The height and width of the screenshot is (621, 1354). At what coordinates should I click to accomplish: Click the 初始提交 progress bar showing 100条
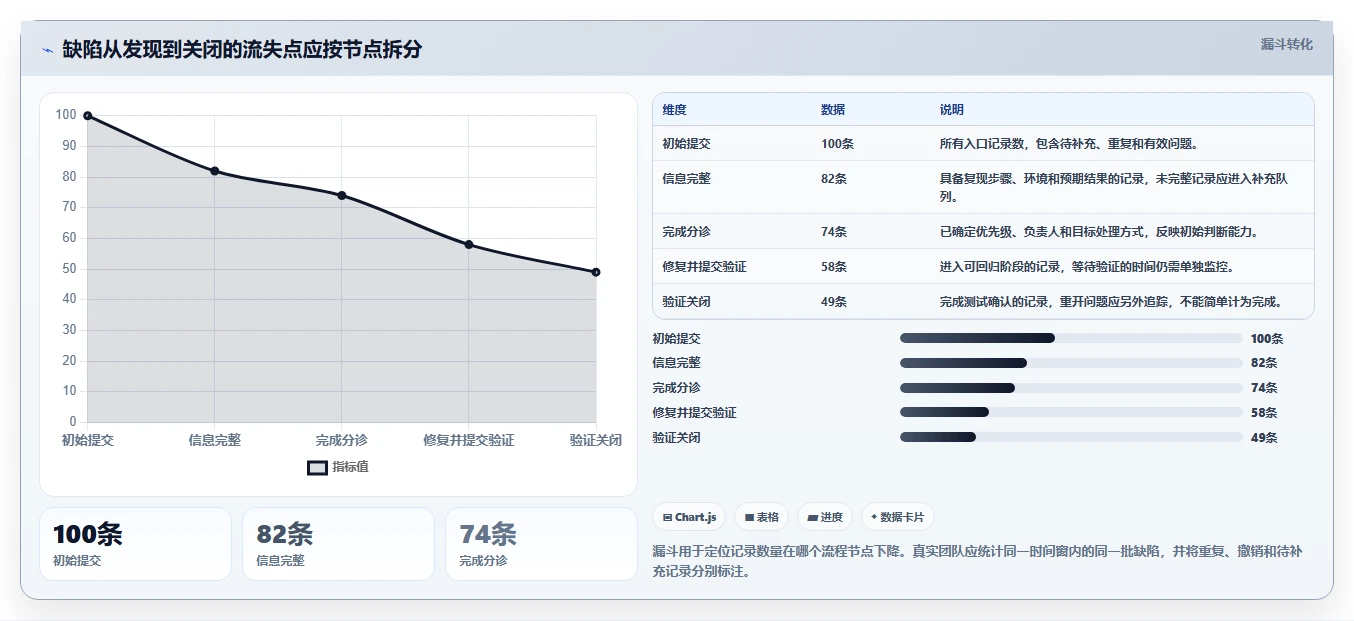coord(1071,338)
